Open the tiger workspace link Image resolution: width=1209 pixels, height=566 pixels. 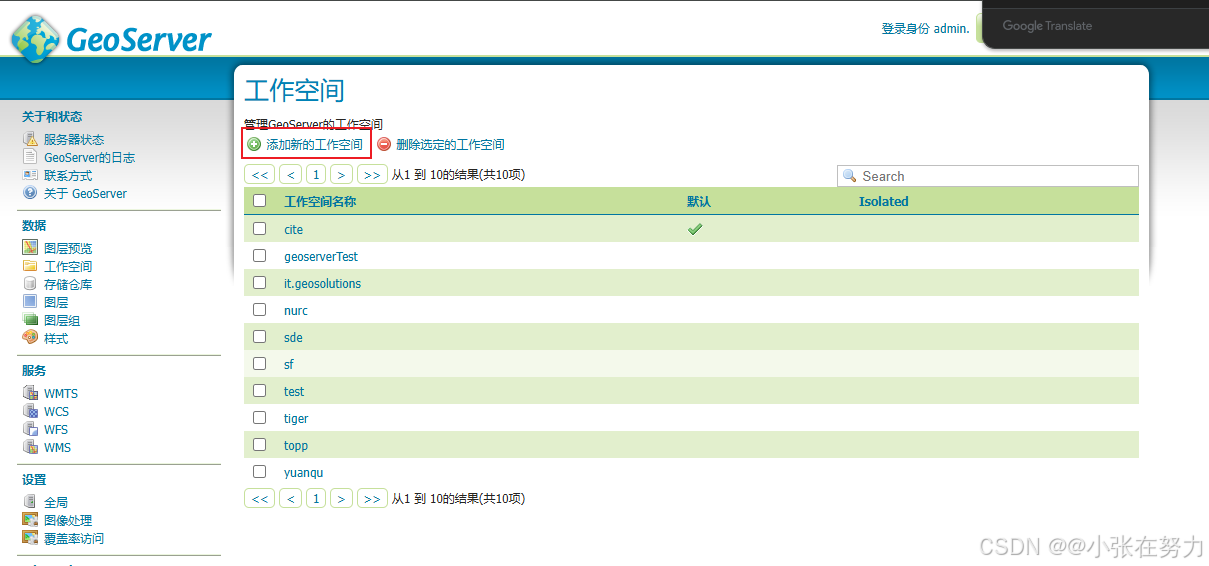tap(296, 419)
